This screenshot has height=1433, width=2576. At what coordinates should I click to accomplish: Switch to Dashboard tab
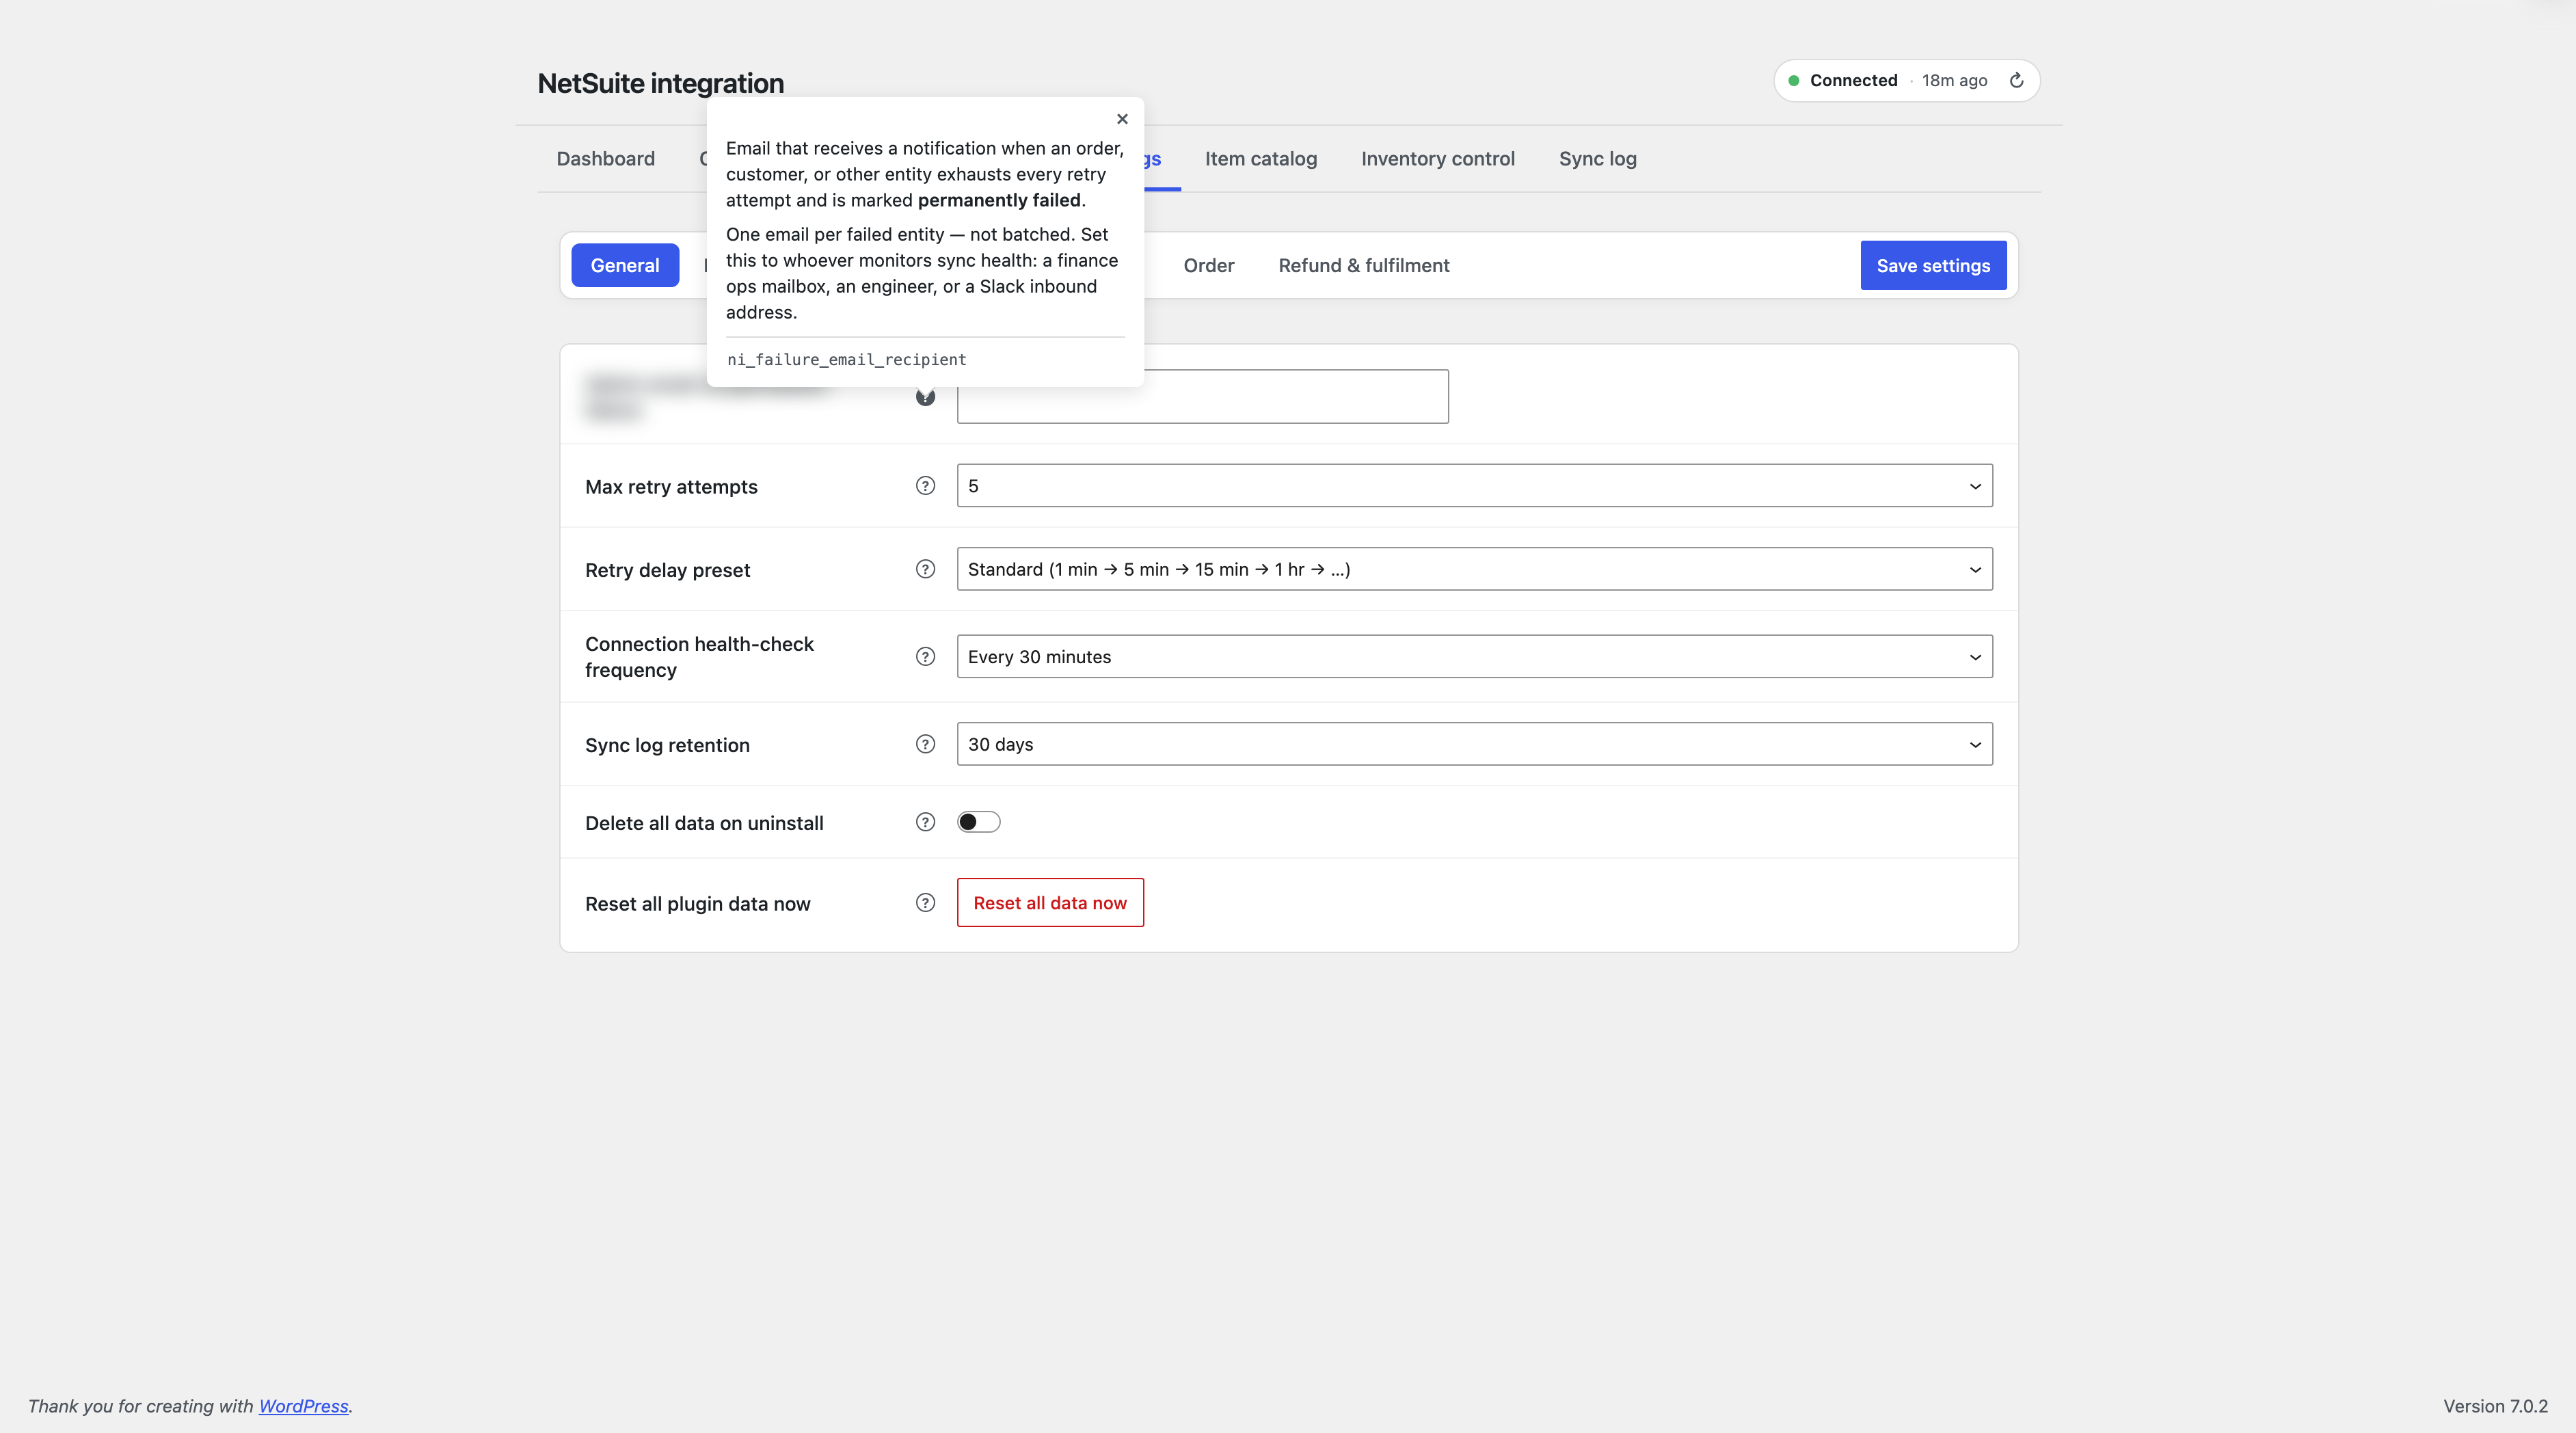(605, 159)
